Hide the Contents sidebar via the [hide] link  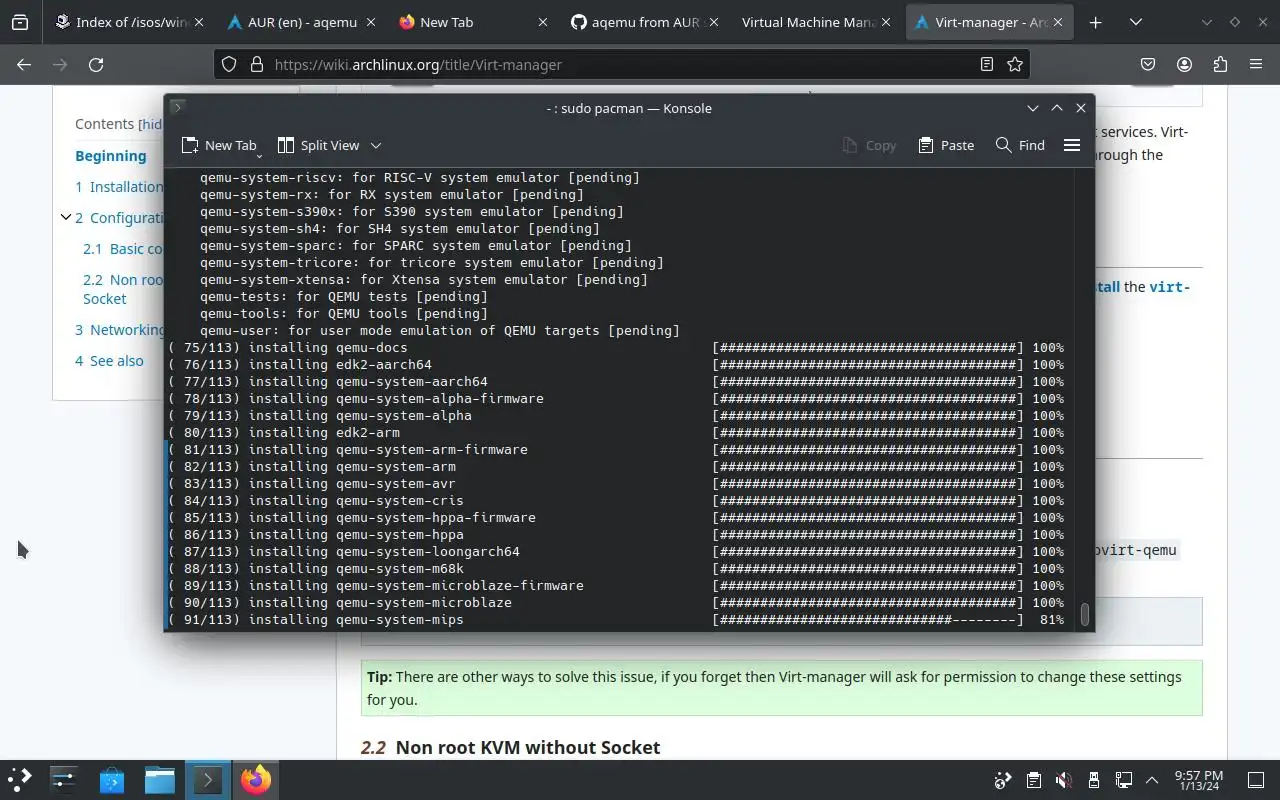(151, 124)
